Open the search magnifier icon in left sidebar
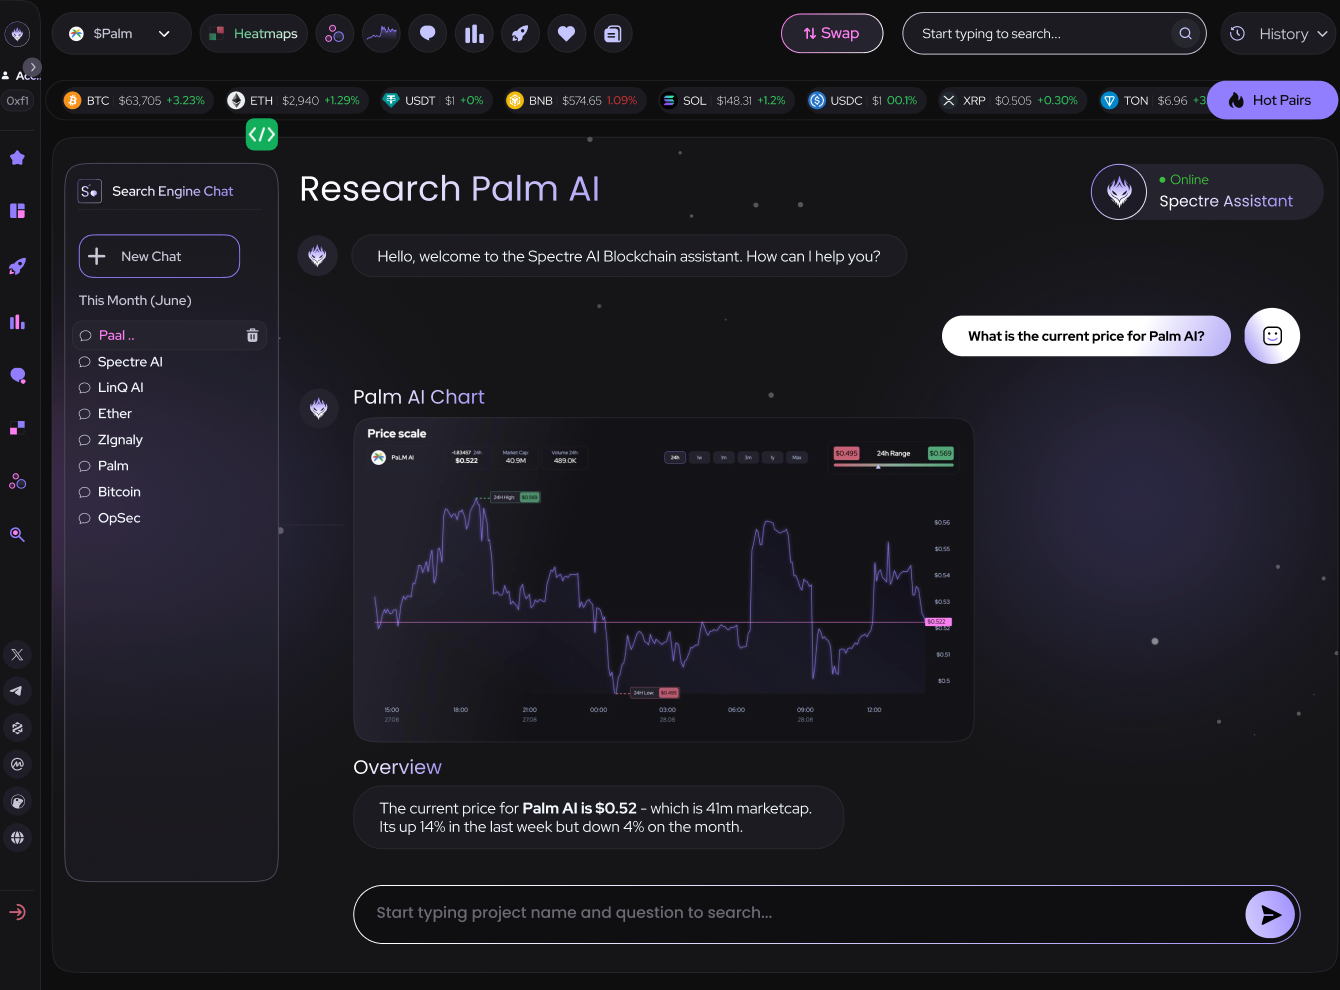Viewport: 1340px width, 990px height. pyautogui.click(x=17, y=534)
